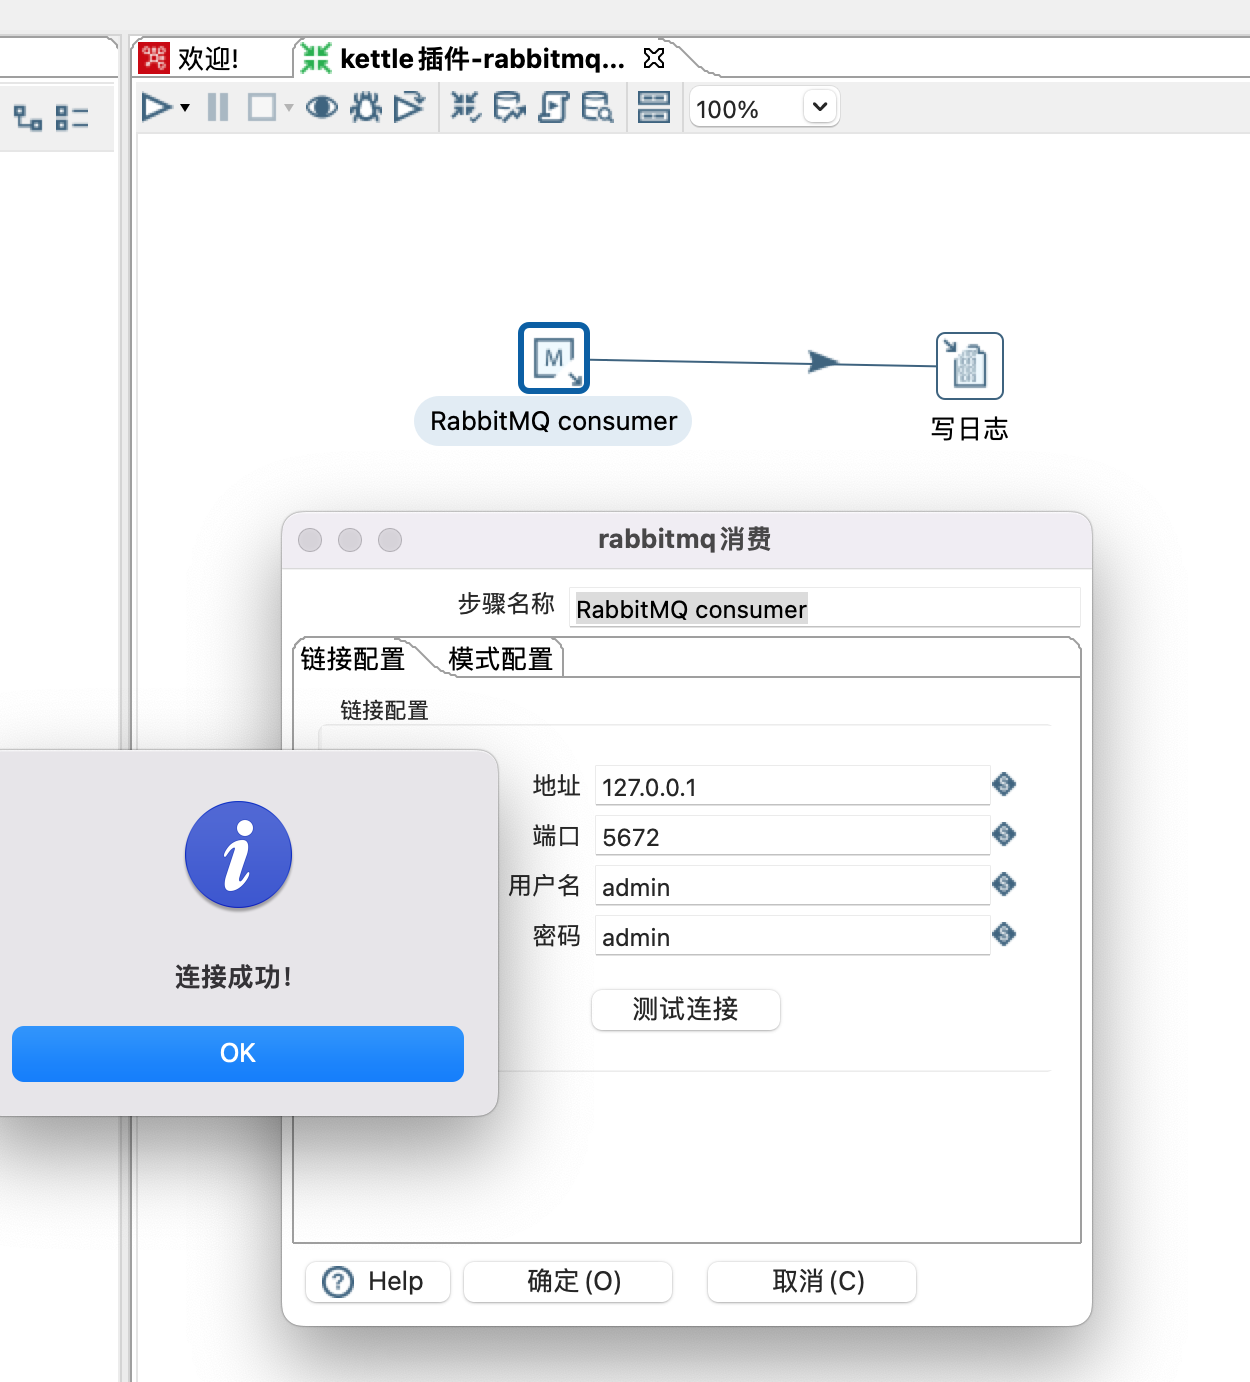Click the blue info icon in the alert
This screenshot has width=1250, height=1382.
(238, 855)
